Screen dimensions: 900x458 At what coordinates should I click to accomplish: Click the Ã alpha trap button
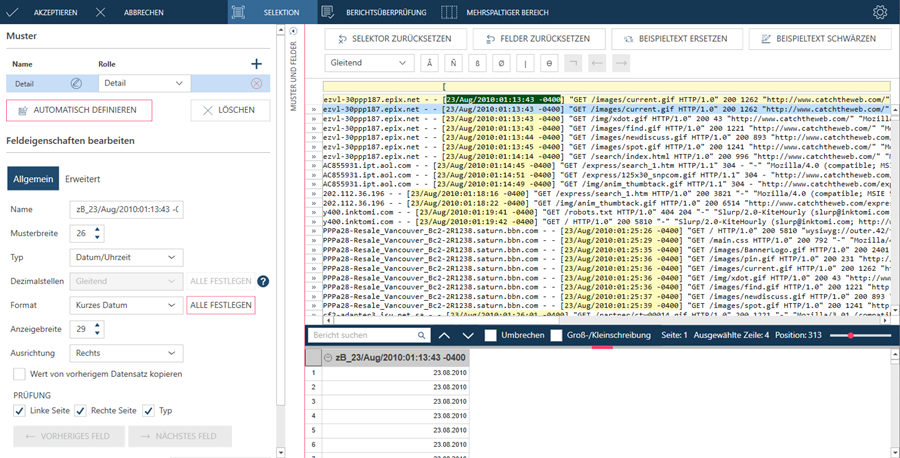coord(429,63)
